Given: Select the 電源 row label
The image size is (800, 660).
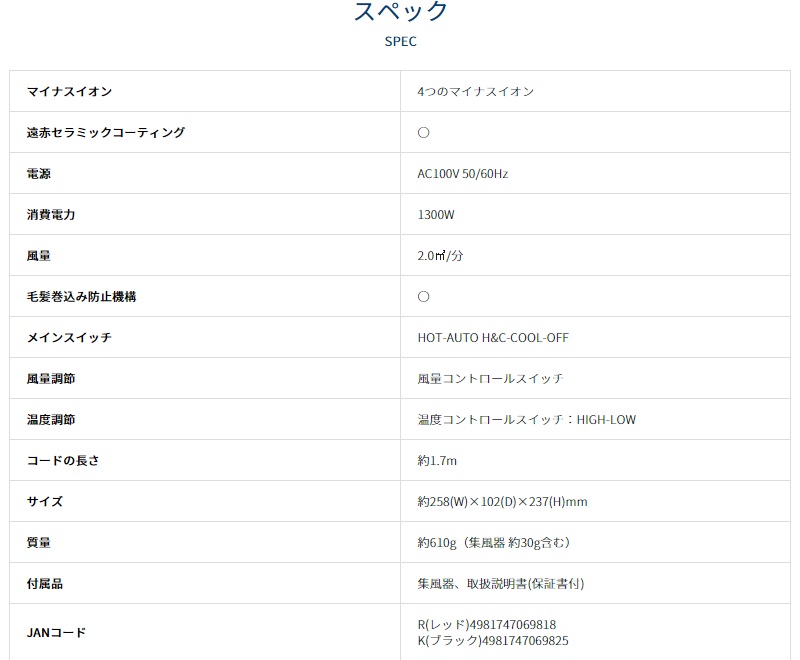Looking at the screenshot, I should (x=37, y=173).
